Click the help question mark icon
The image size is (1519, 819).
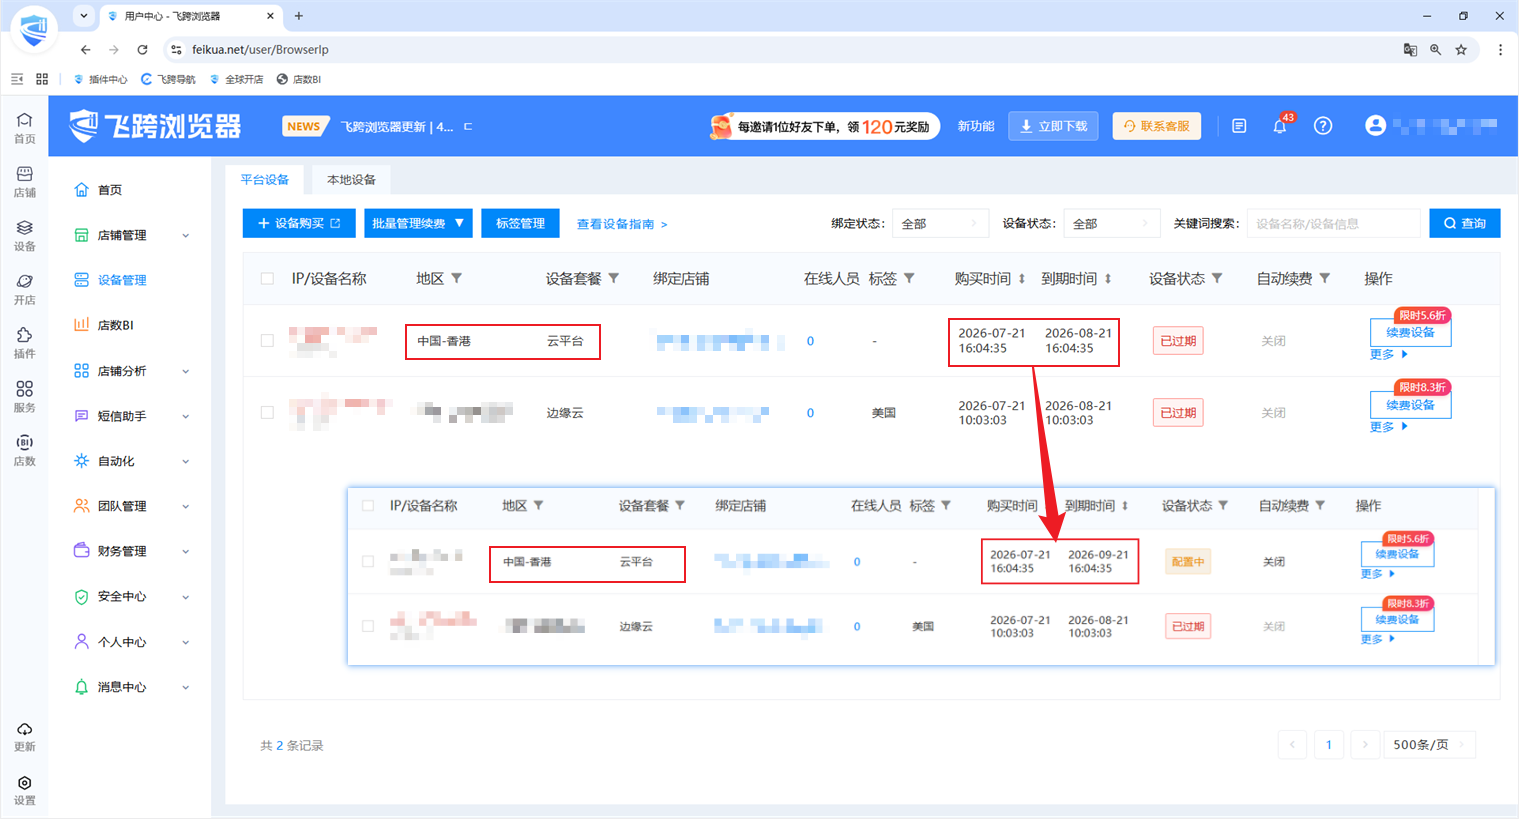coord(1323,126)
